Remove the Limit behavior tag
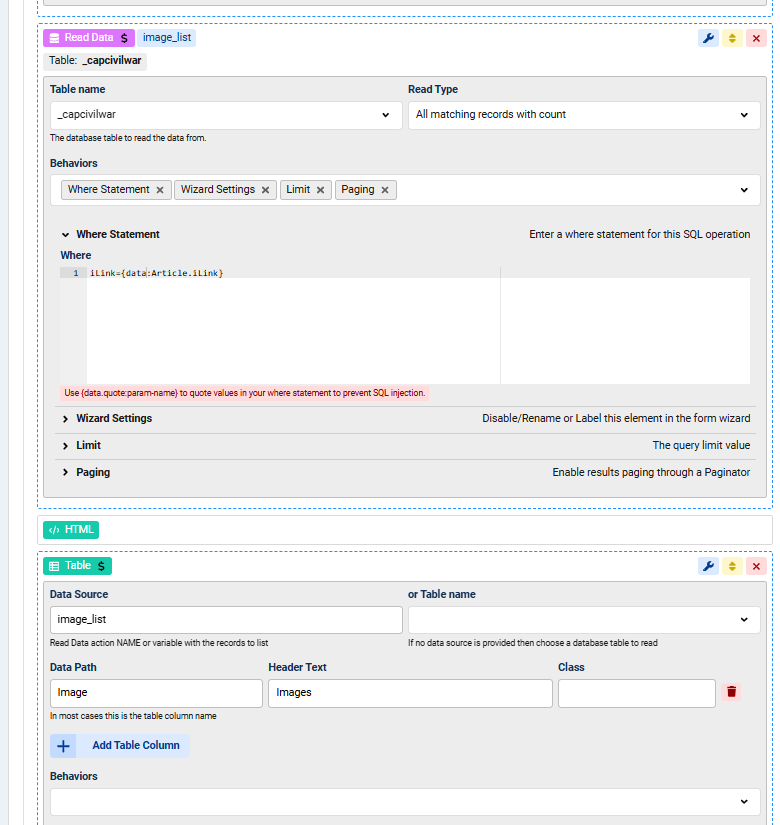 pos(321,190)
